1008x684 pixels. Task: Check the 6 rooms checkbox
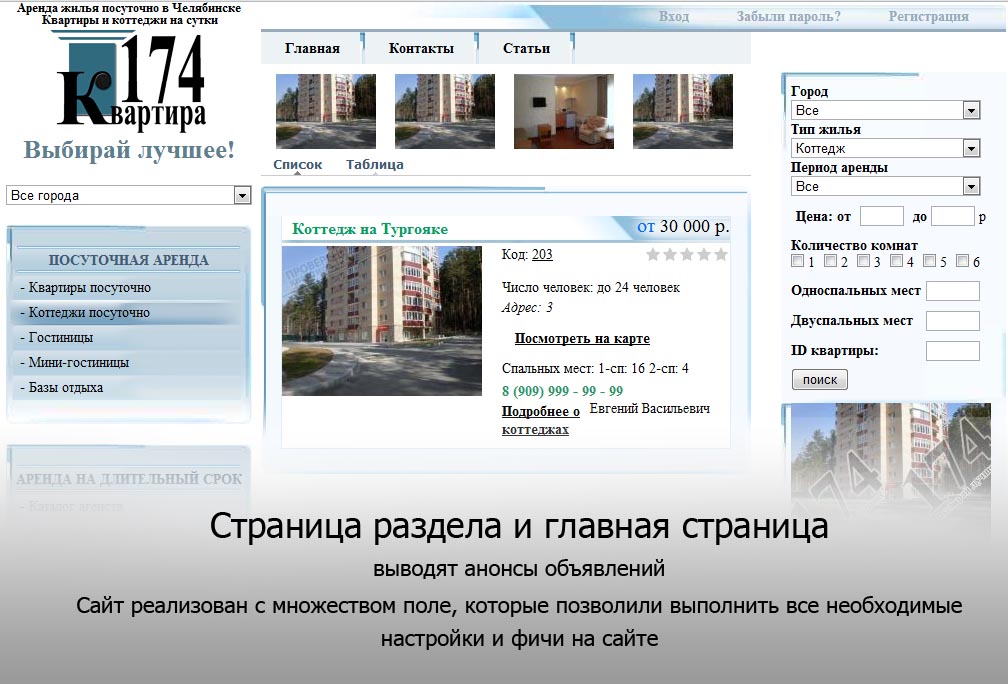click(x=962, y=260)
